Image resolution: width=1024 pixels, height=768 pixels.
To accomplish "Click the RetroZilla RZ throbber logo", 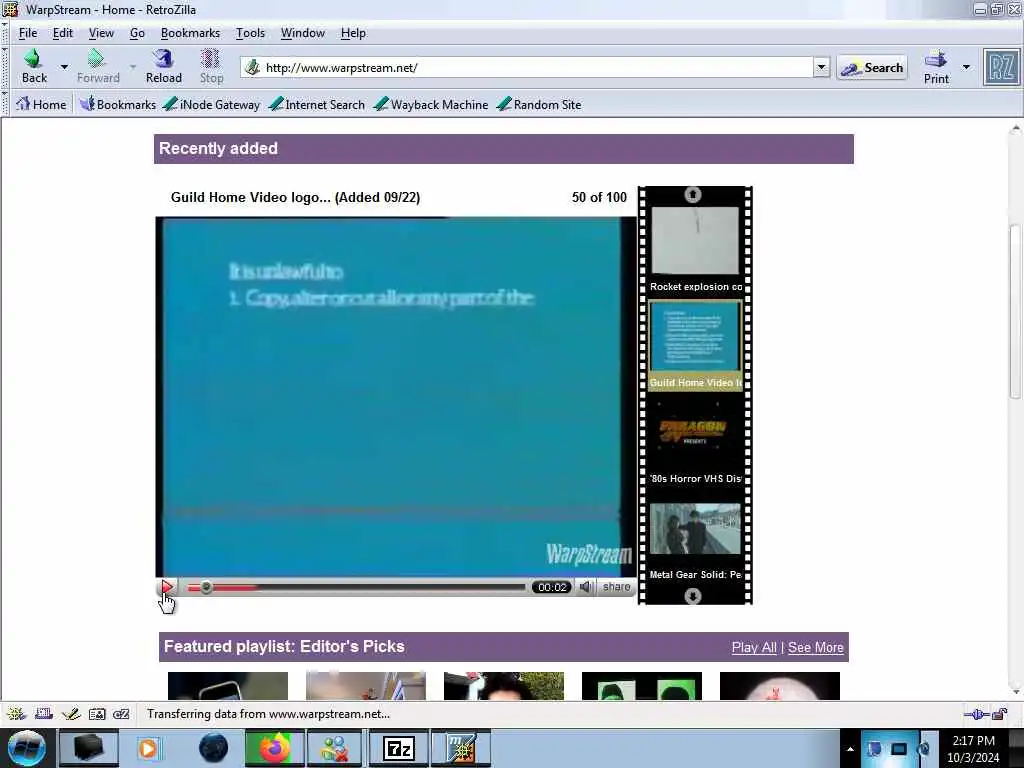I will (1000, 67).
